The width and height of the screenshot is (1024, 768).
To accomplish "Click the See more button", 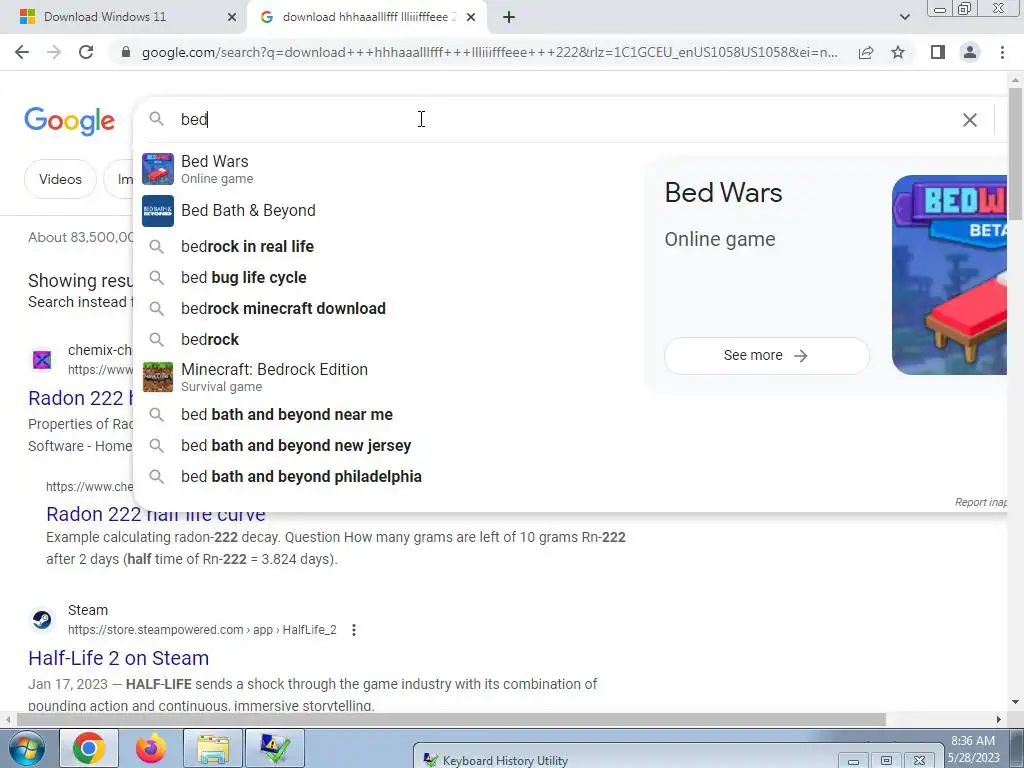I will click(766, 355).
